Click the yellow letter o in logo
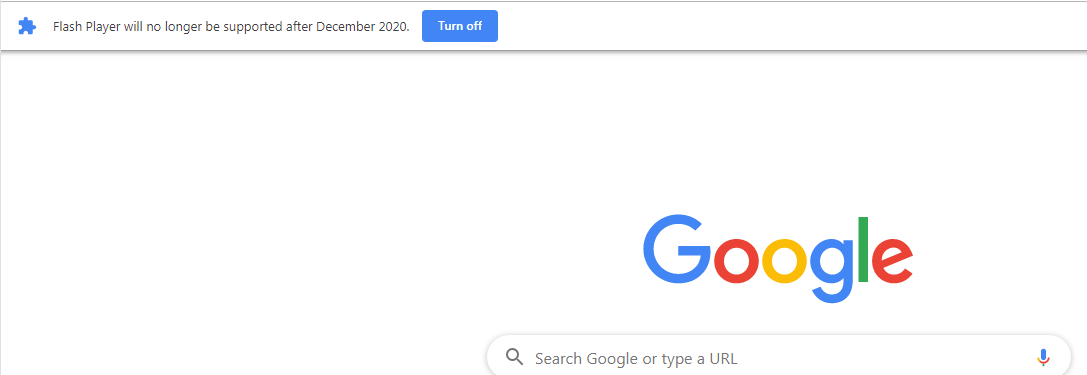The width and height of the screenshot is (1087, 375). pos(785,259)
